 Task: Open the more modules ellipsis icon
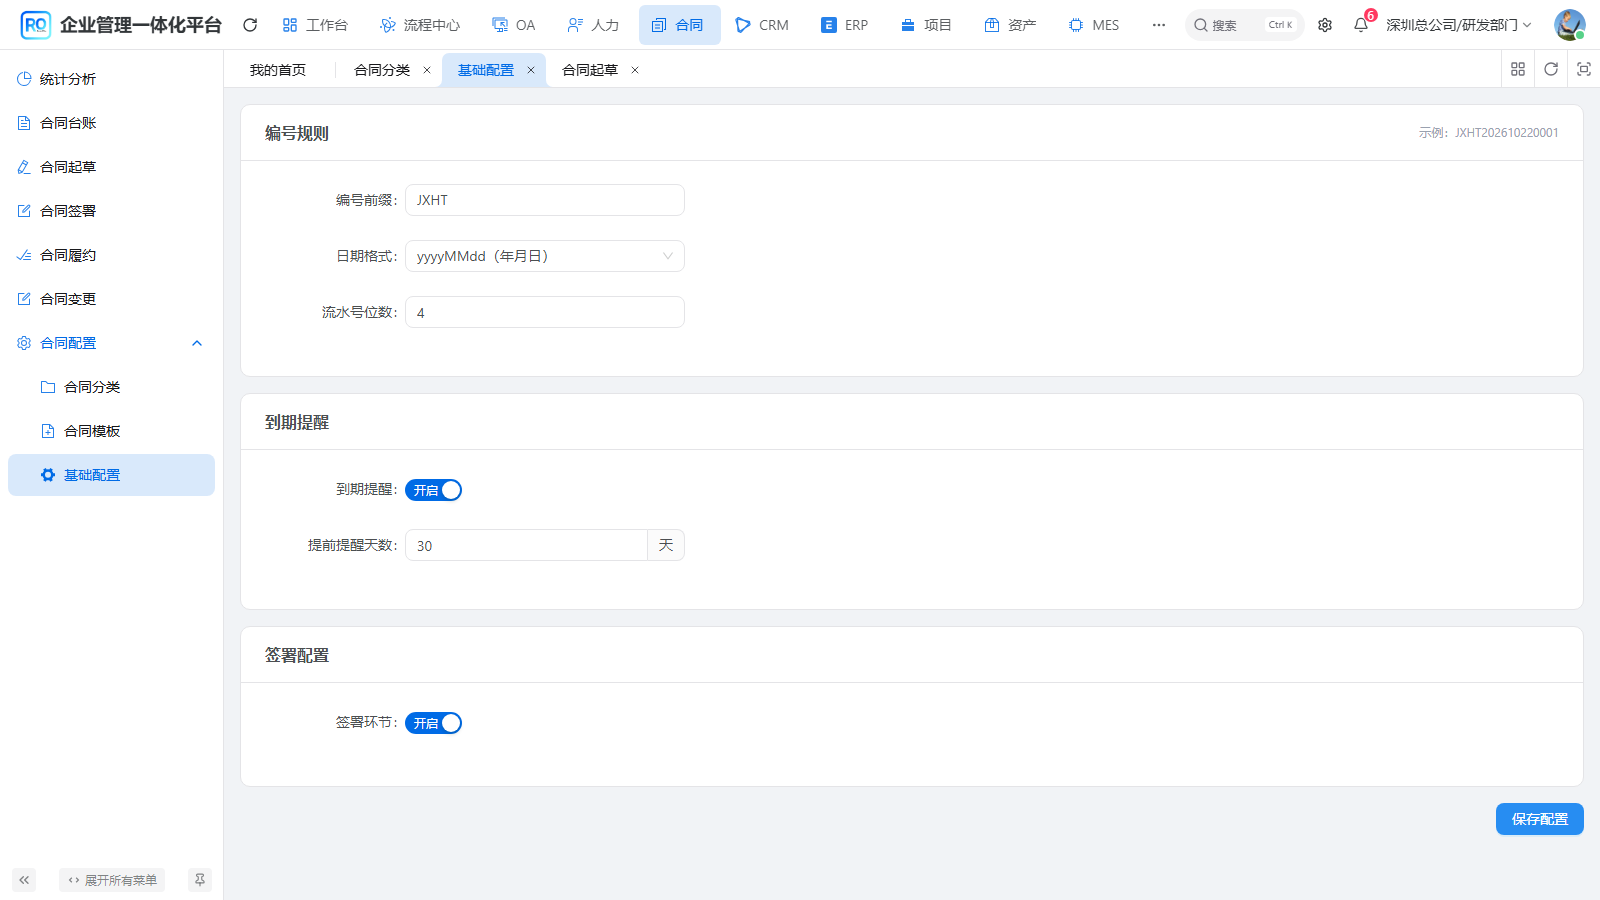coord(1159,25)
